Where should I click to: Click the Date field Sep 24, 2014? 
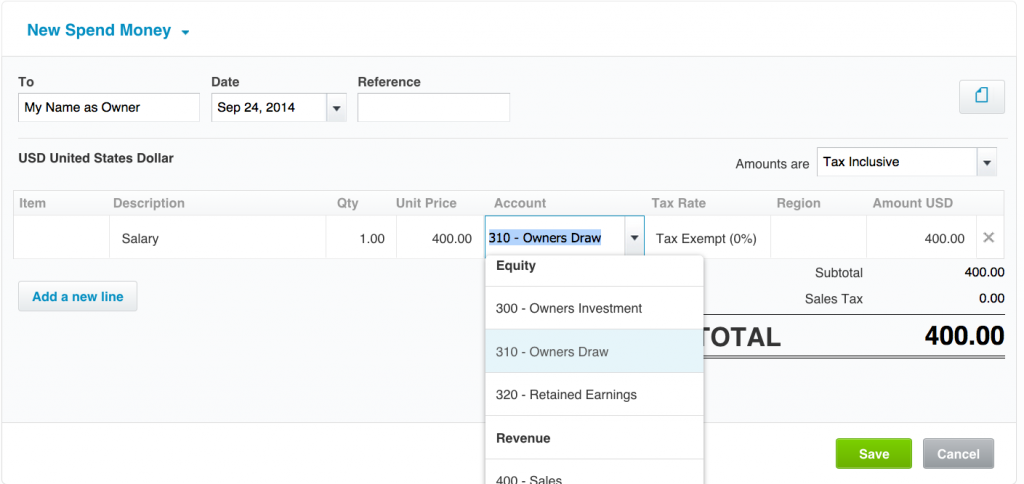point(269,108)
